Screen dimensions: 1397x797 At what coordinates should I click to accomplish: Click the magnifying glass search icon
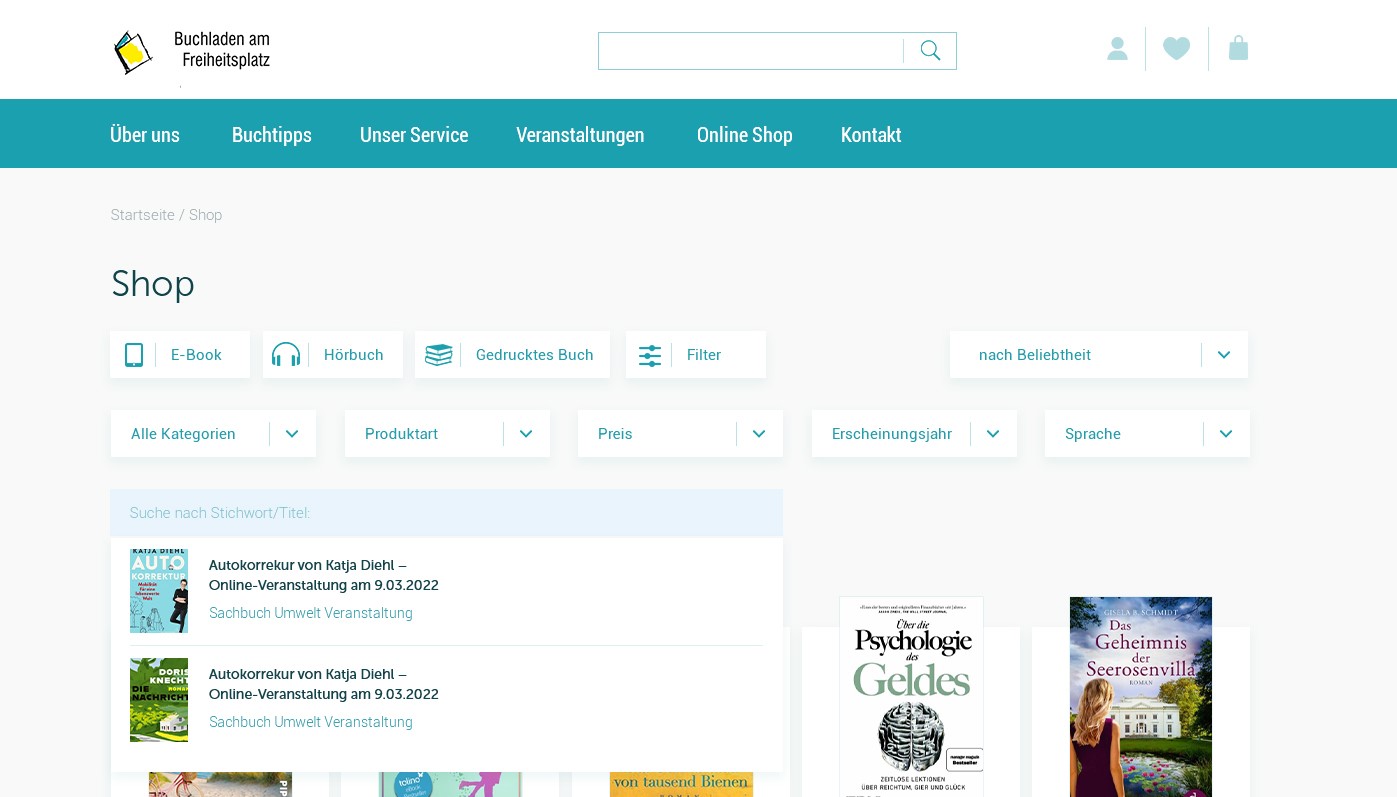[x=930, y=51]
